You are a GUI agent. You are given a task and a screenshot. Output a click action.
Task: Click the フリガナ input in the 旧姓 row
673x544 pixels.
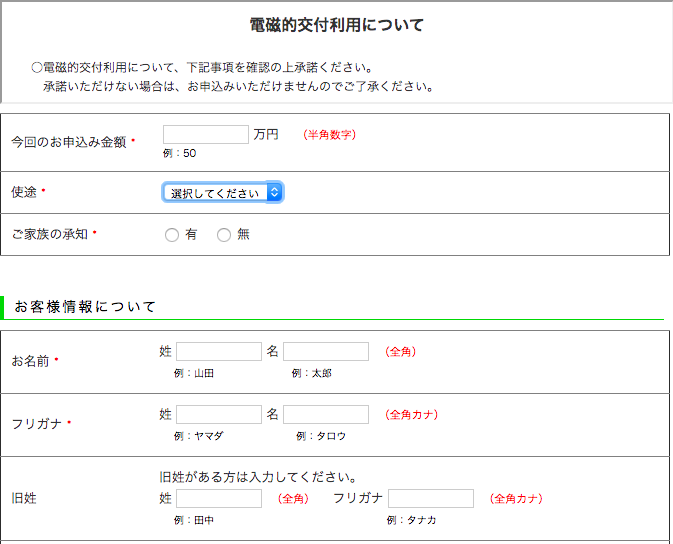[431, 499]
